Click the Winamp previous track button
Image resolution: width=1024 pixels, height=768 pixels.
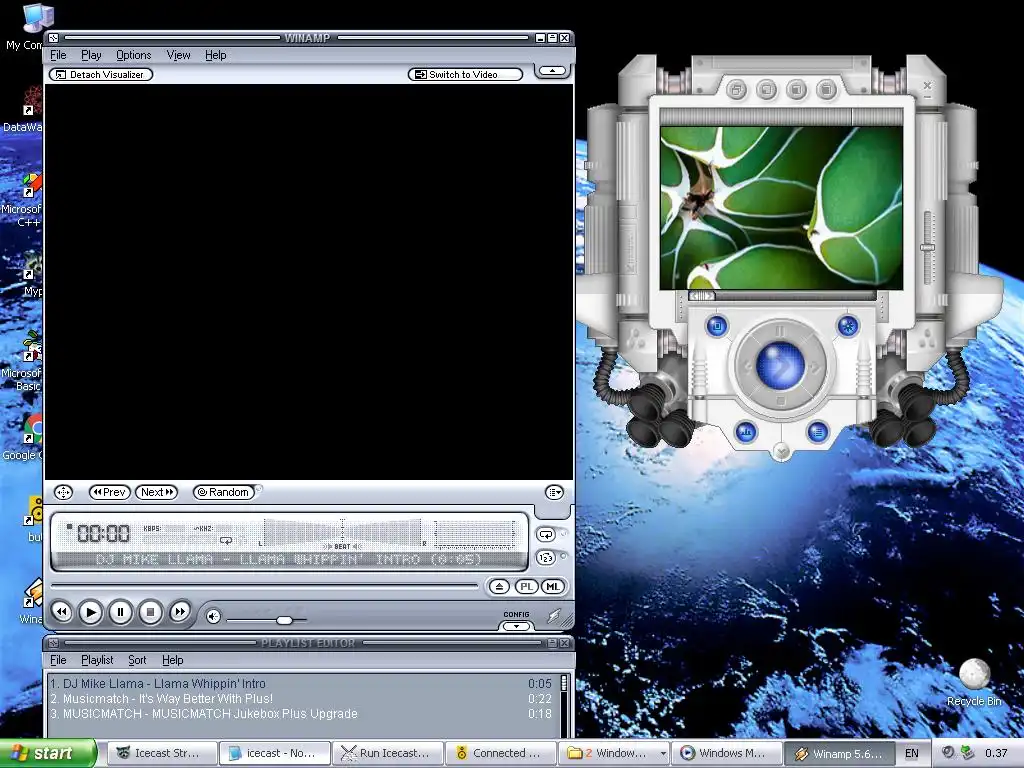pos(62,612)
